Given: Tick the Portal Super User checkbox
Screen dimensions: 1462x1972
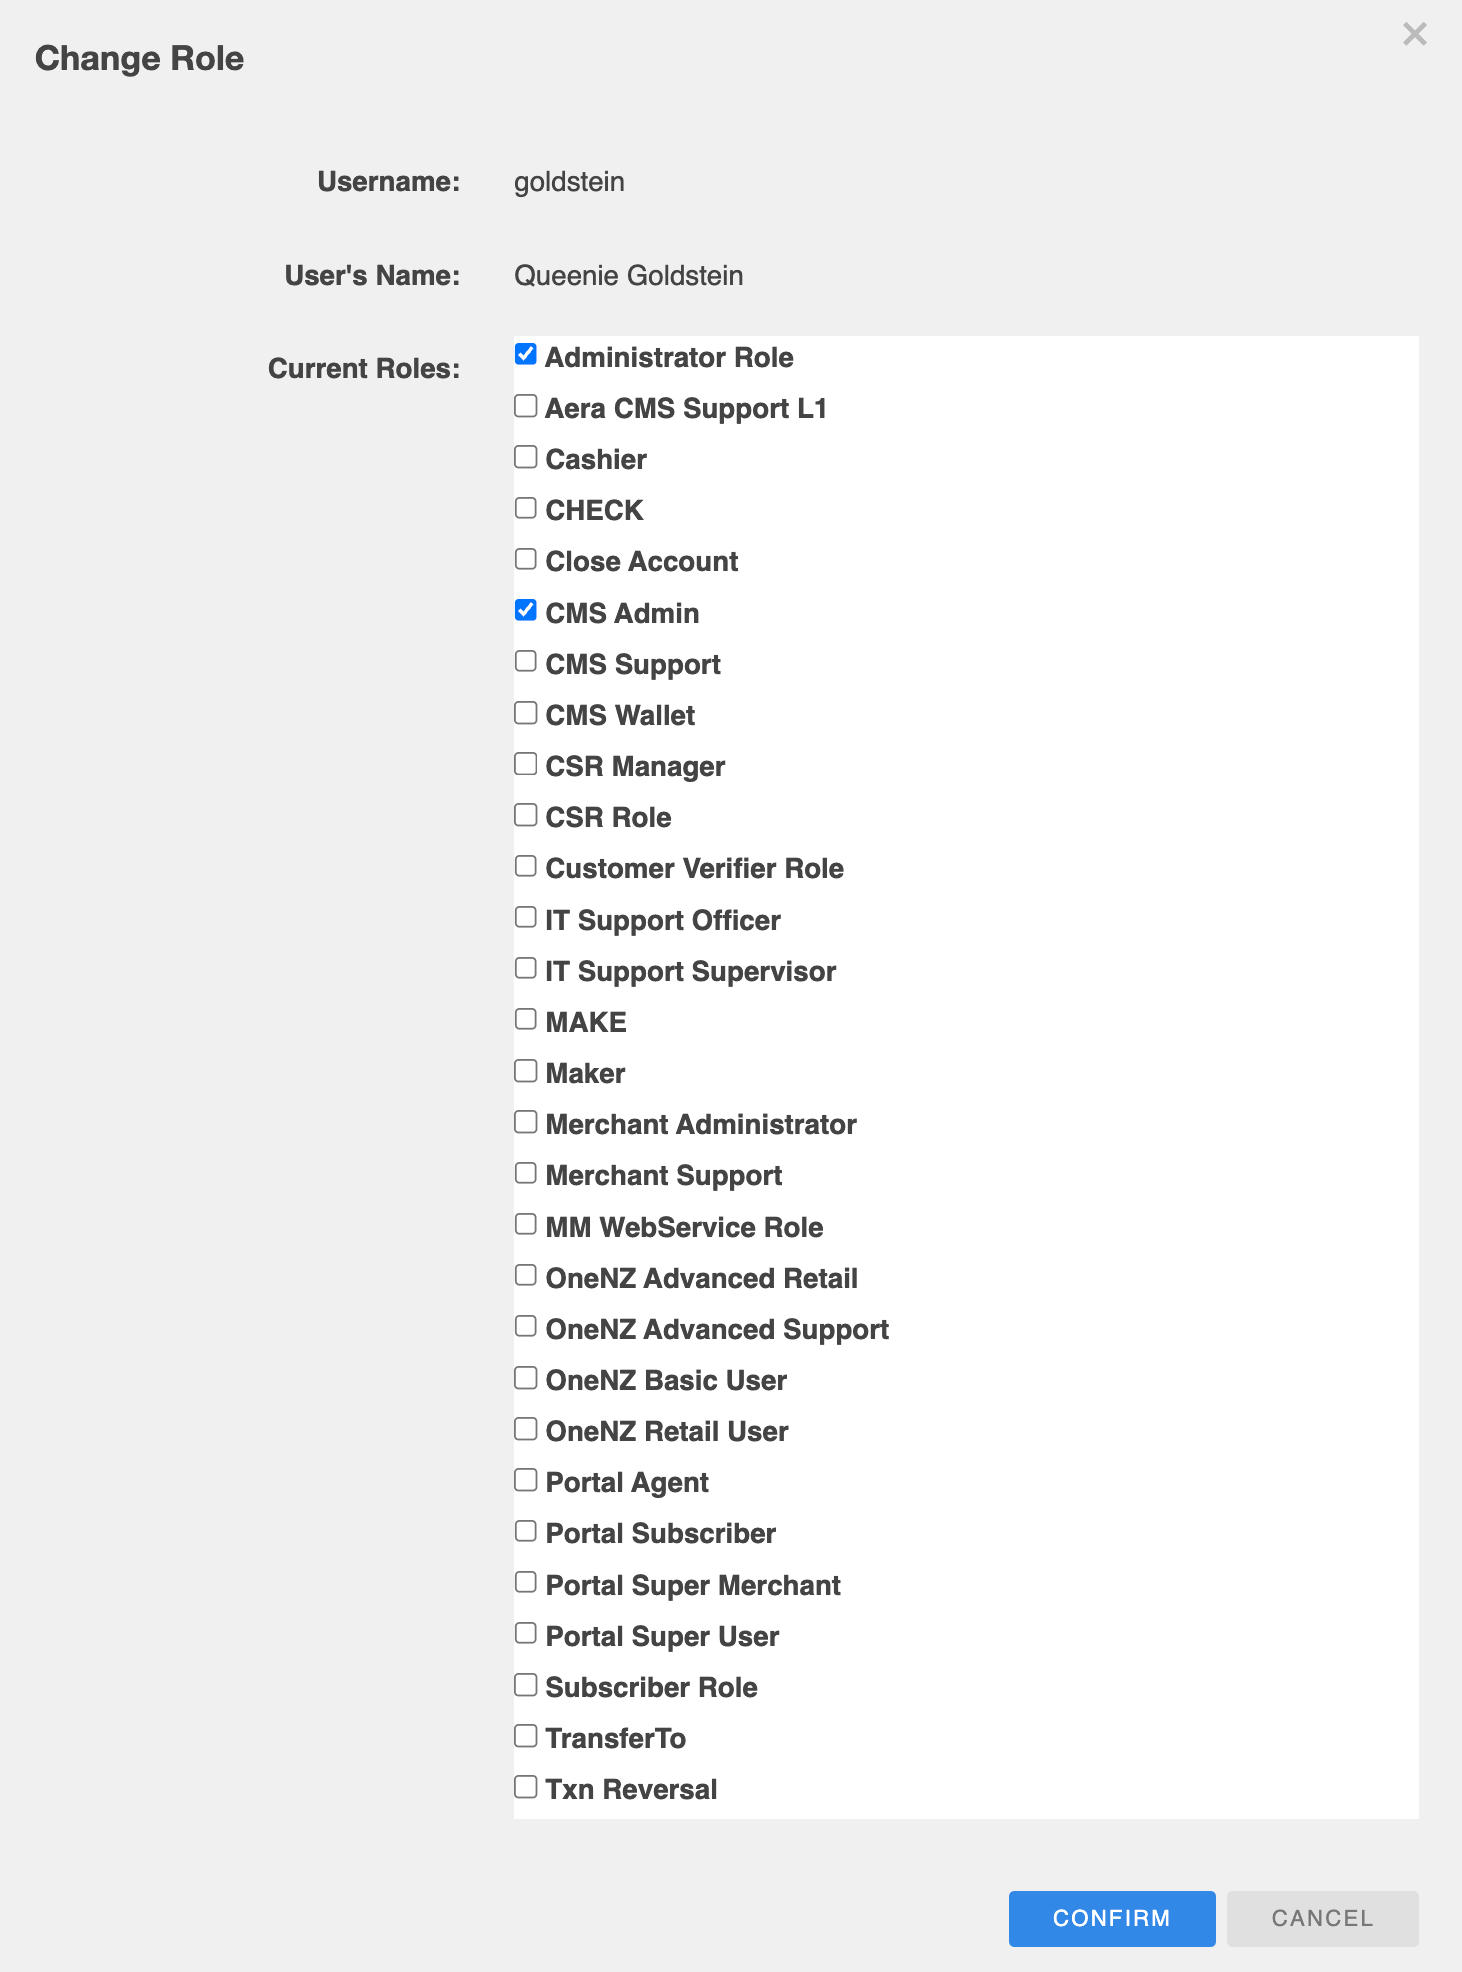Looking at the screenshot, I should click(526, 1633).
